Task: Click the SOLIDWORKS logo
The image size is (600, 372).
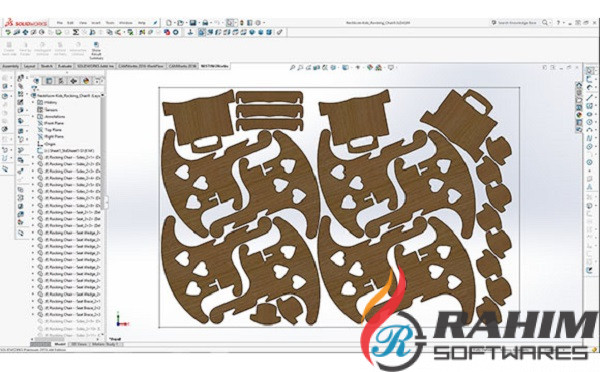Action: point(26,23)
